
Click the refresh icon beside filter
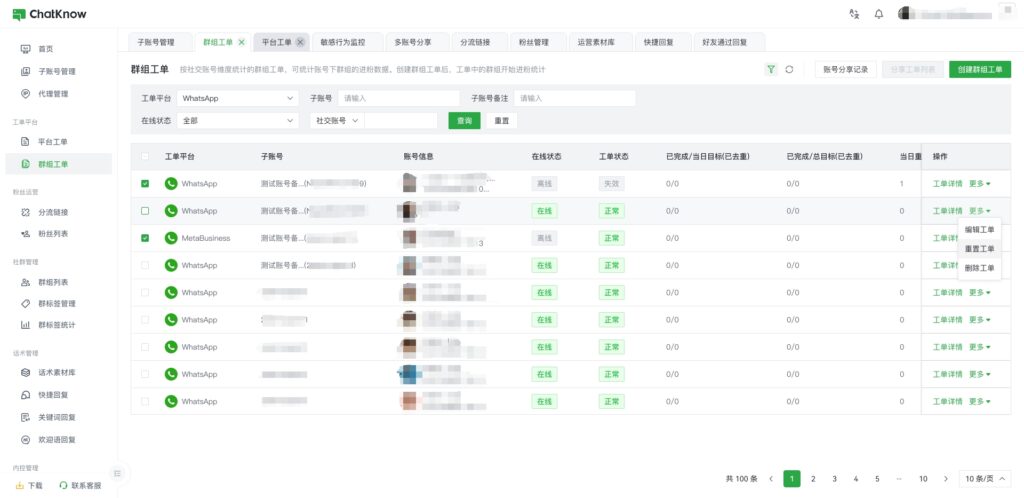789,69
